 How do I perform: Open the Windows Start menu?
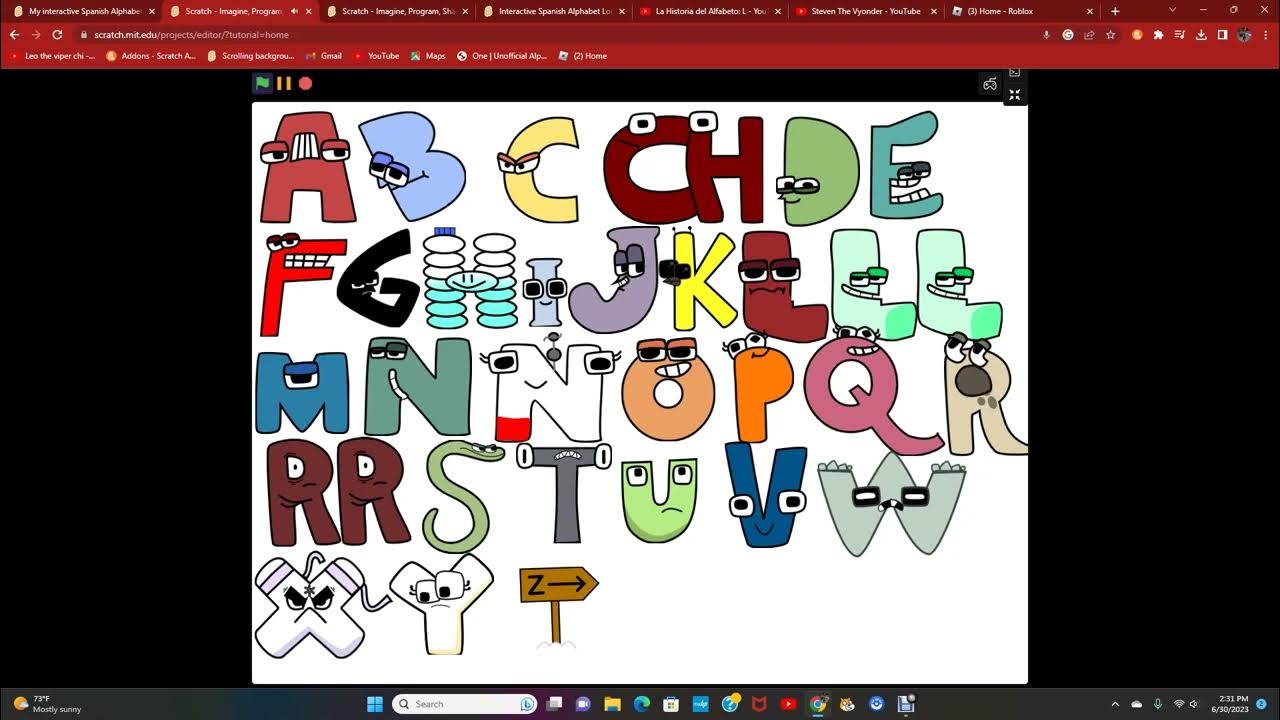(x=375, y=704)
